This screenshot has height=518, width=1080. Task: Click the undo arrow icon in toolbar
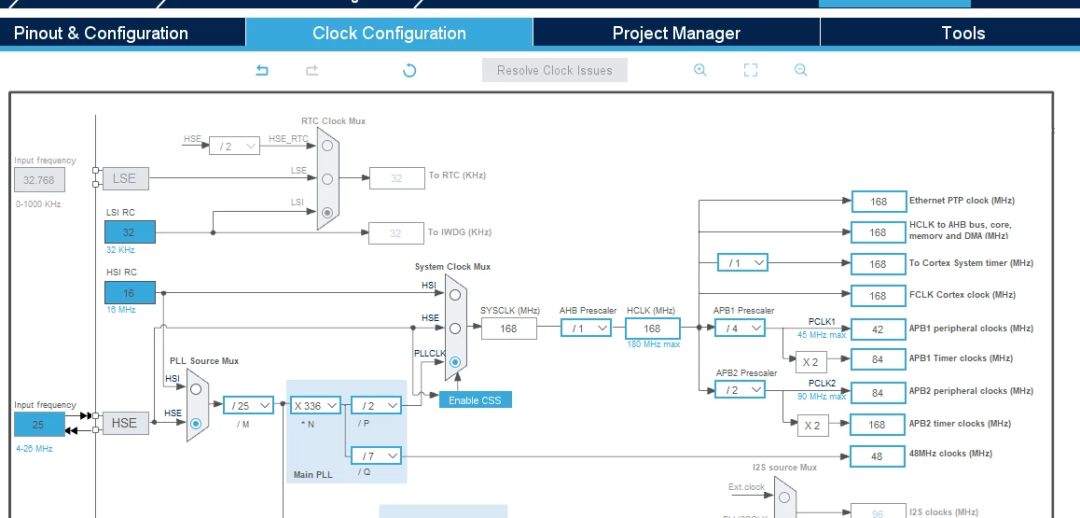point(262,70)
